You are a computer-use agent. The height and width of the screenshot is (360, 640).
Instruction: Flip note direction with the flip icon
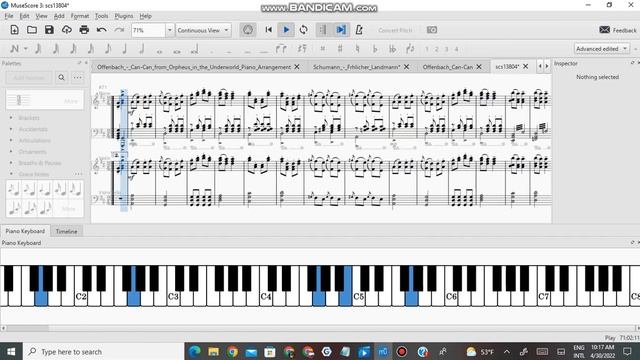coord(410,49)
